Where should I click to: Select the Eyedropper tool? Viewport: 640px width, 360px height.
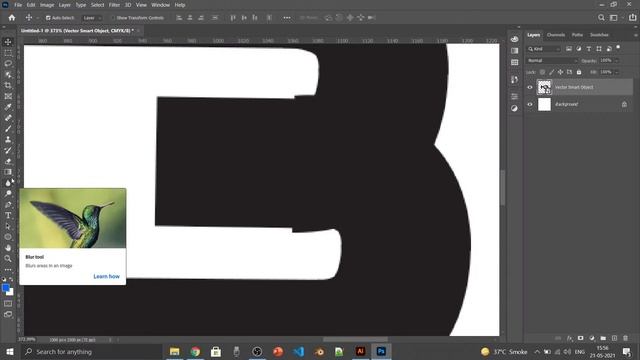pyautogui.click(x=8, y=107)
